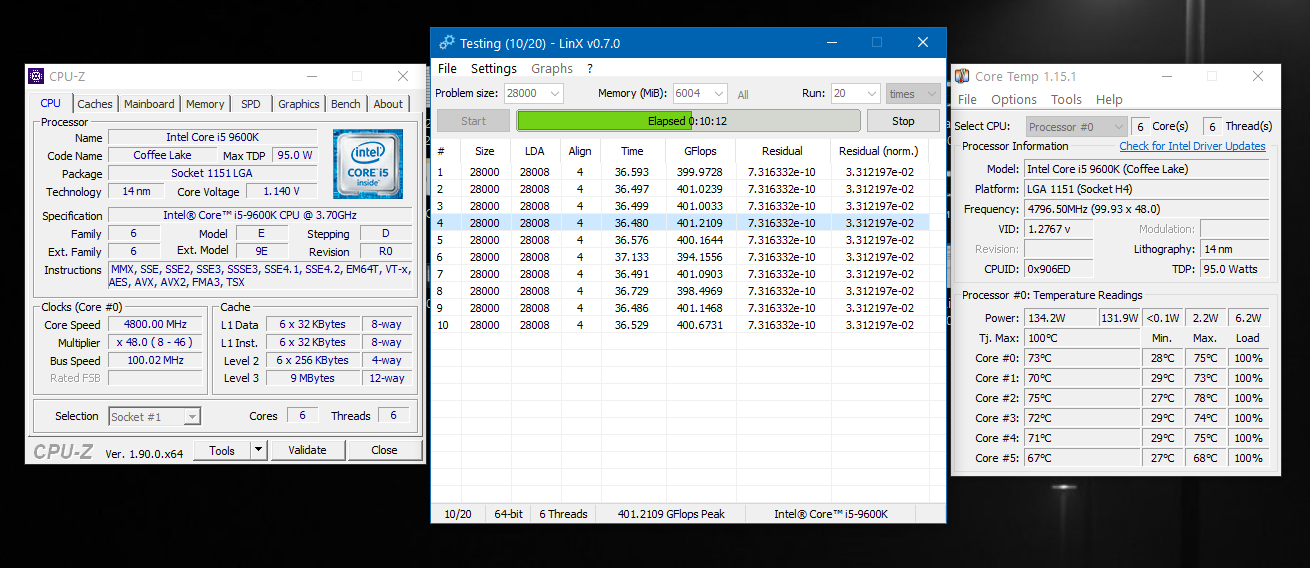Click the Core Voltage 1.140 V value
This screenshot has height=568, width=1310.
pos(281,191)
